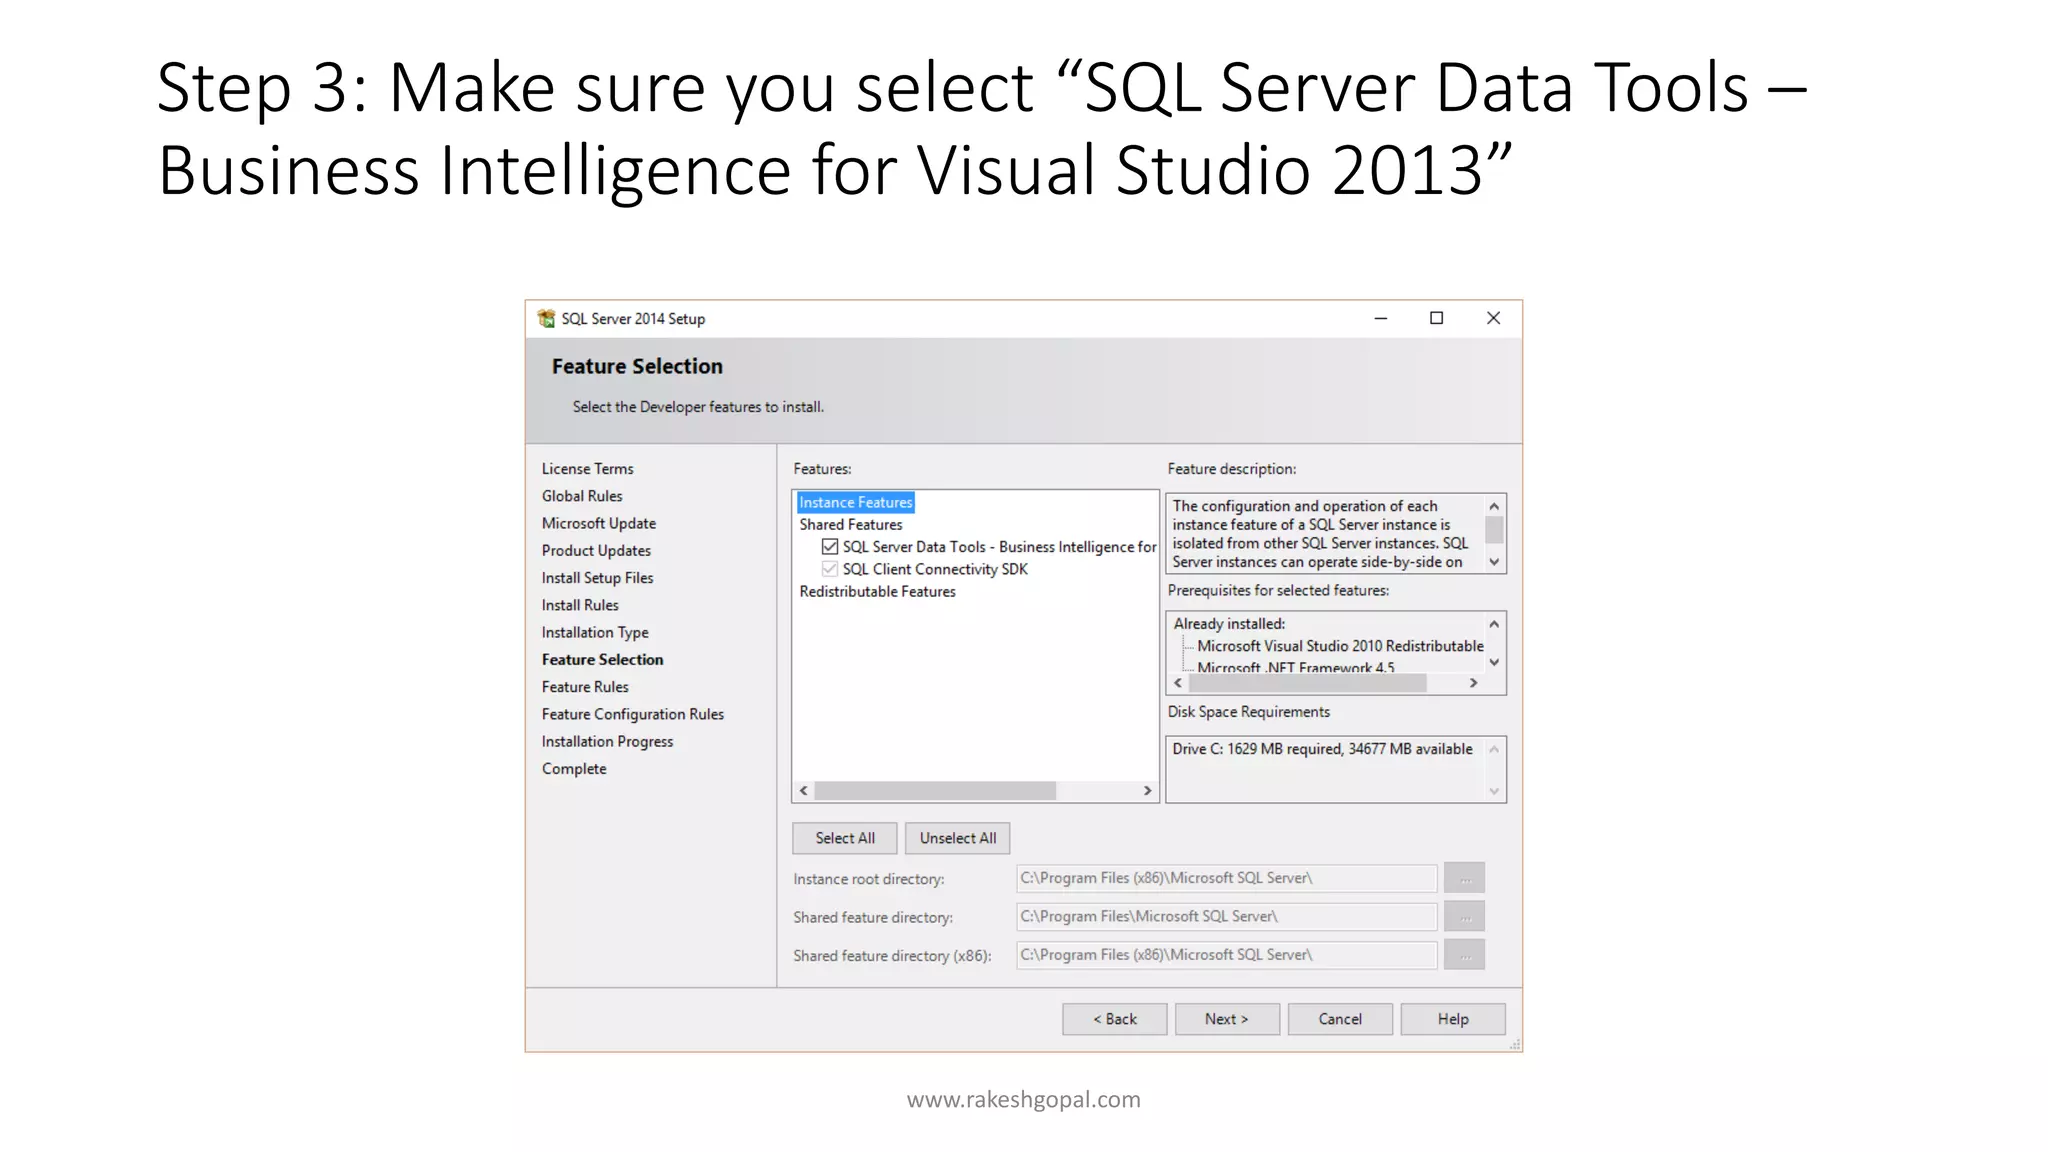
Task: Select Instance Features in the features tree
Action: point(856,502)
